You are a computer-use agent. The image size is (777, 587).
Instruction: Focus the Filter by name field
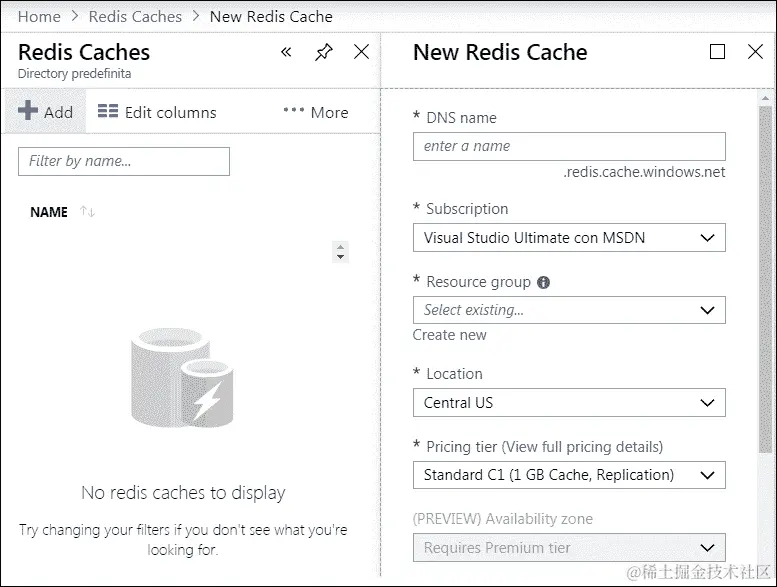click(x=124, y=161)
